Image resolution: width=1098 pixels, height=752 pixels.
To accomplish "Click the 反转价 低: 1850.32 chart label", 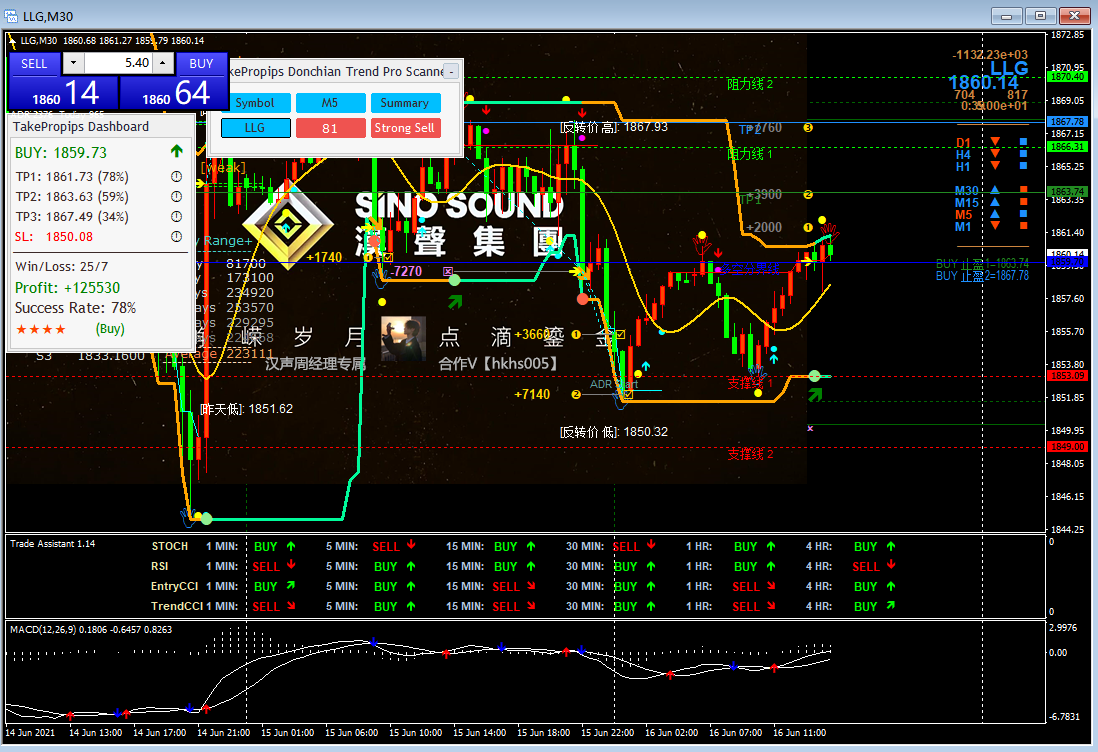I will click(x=613, y=432).
